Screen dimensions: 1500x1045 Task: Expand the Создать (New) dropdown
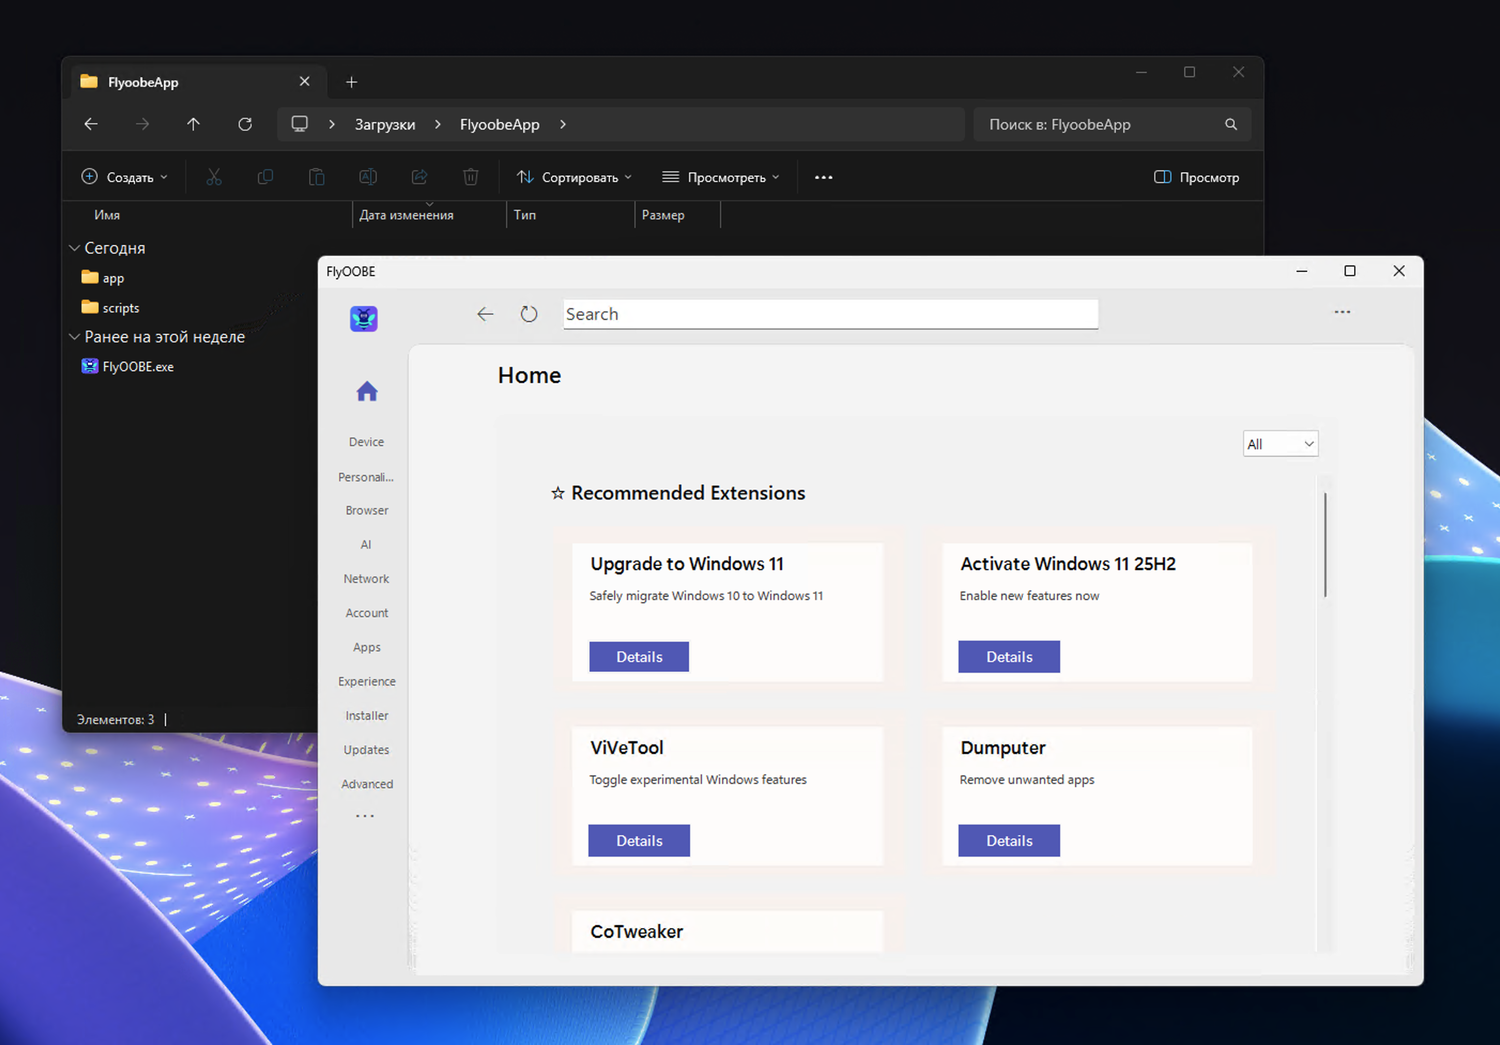[125, 177]
